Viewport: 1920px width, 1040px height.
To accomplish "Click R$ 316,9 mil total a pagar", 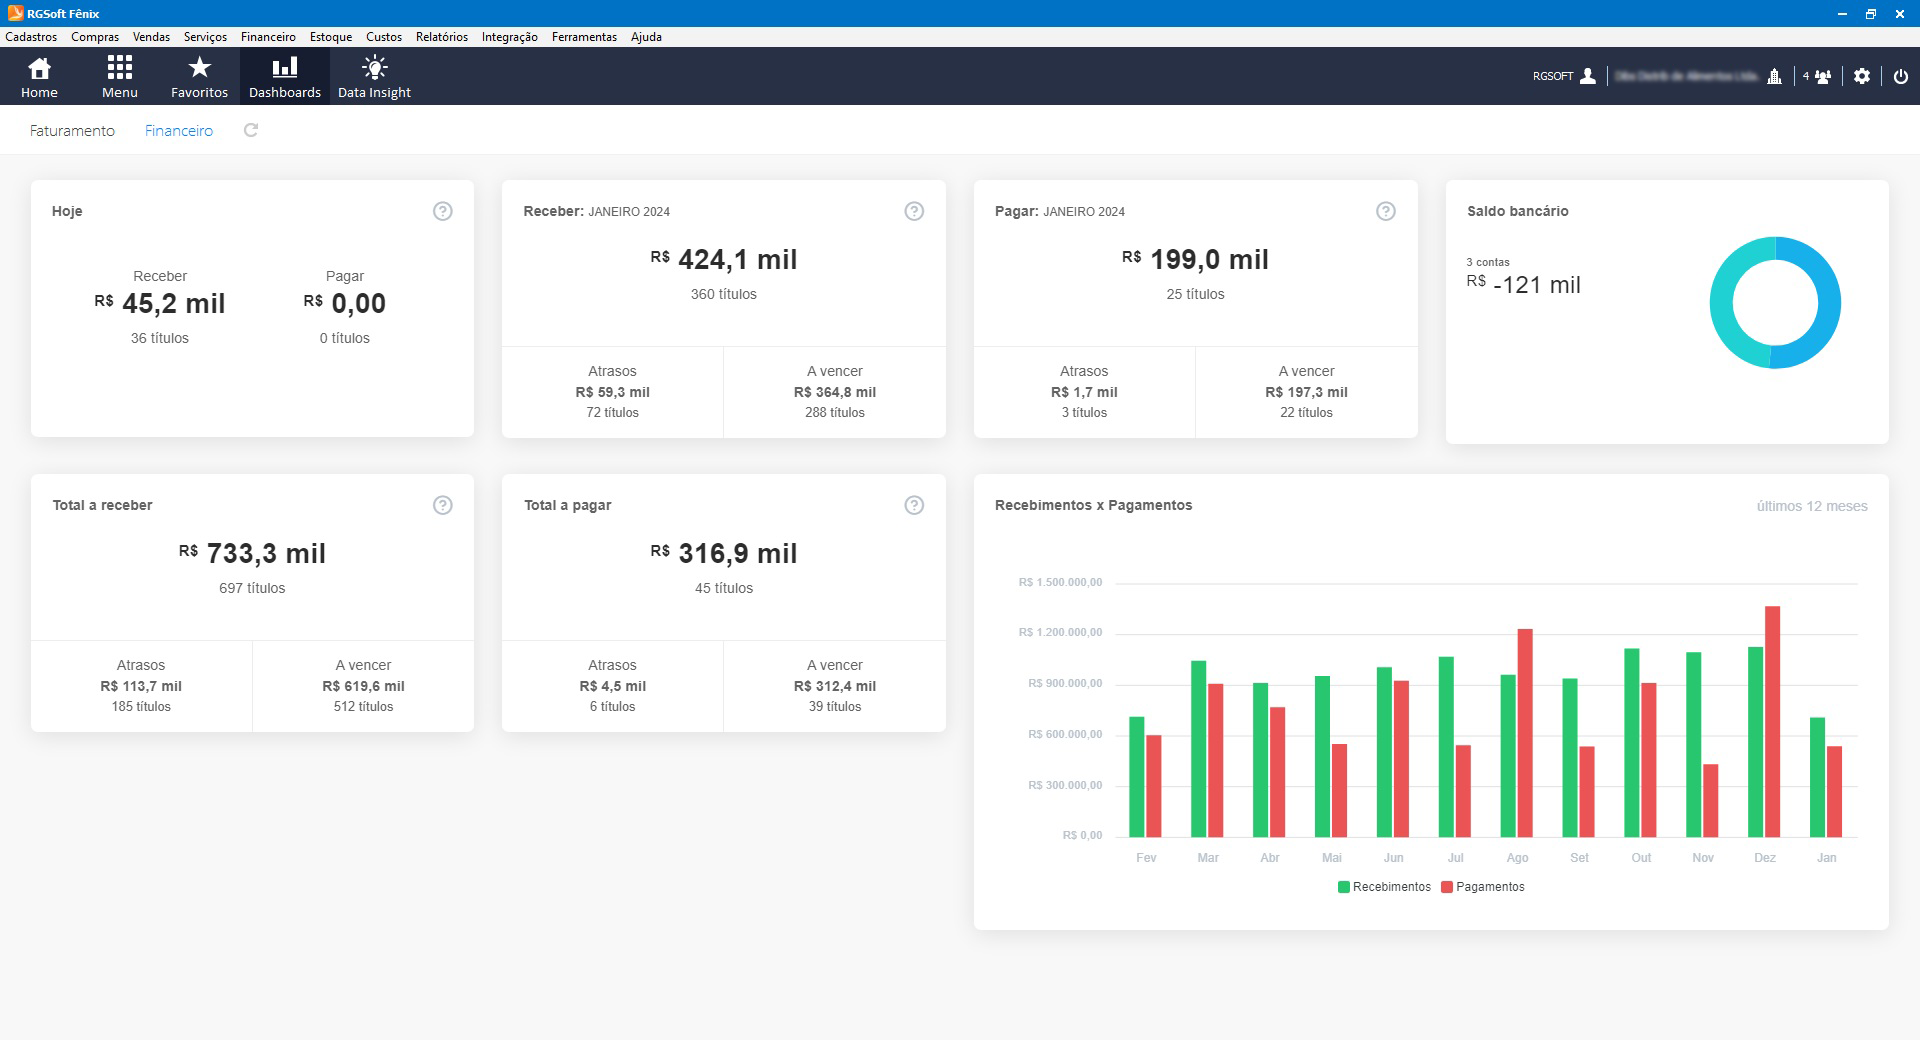I will (724, 554).
